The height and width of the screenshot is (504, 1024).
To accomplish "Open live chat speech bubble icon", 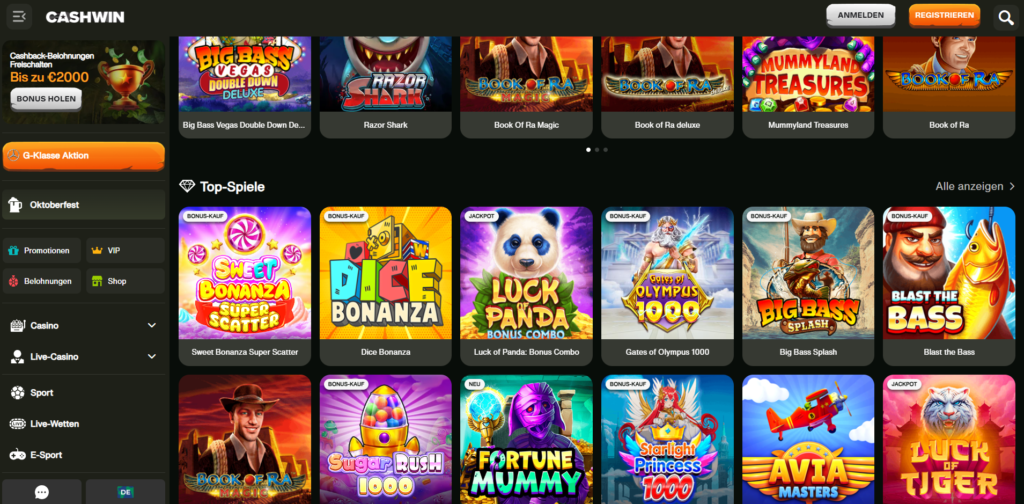I will coord(42,492).
